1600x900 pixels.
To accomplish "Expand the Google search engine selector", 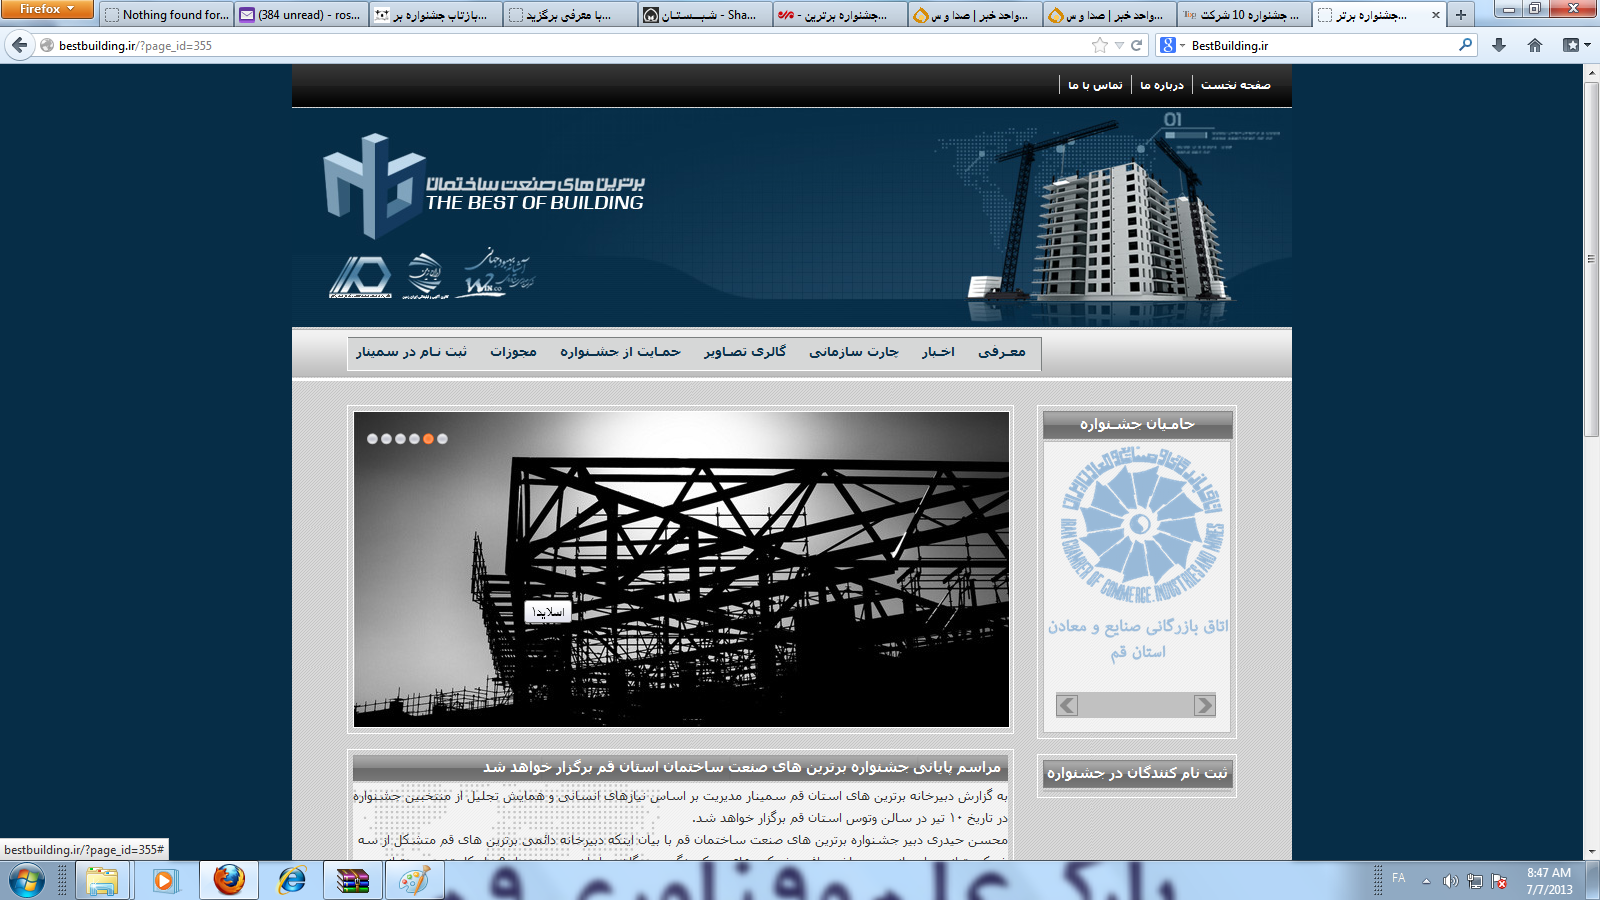I will click(x=1170, y=45).
